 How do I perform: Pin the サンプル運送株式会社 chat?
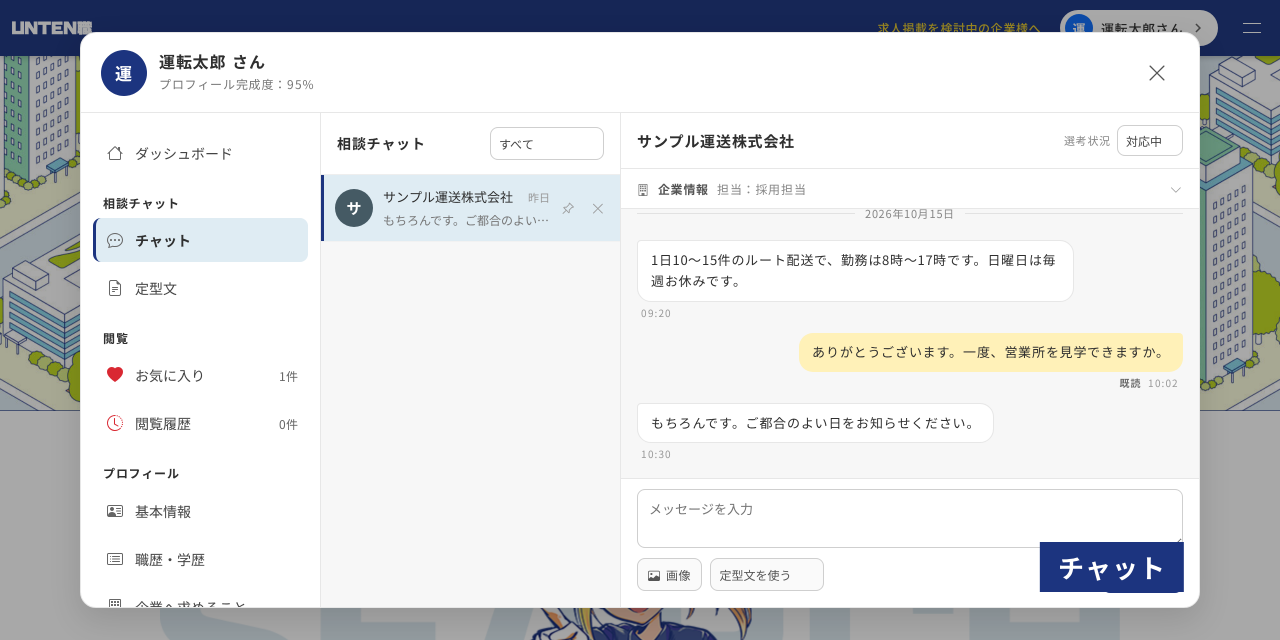(568, 208)
